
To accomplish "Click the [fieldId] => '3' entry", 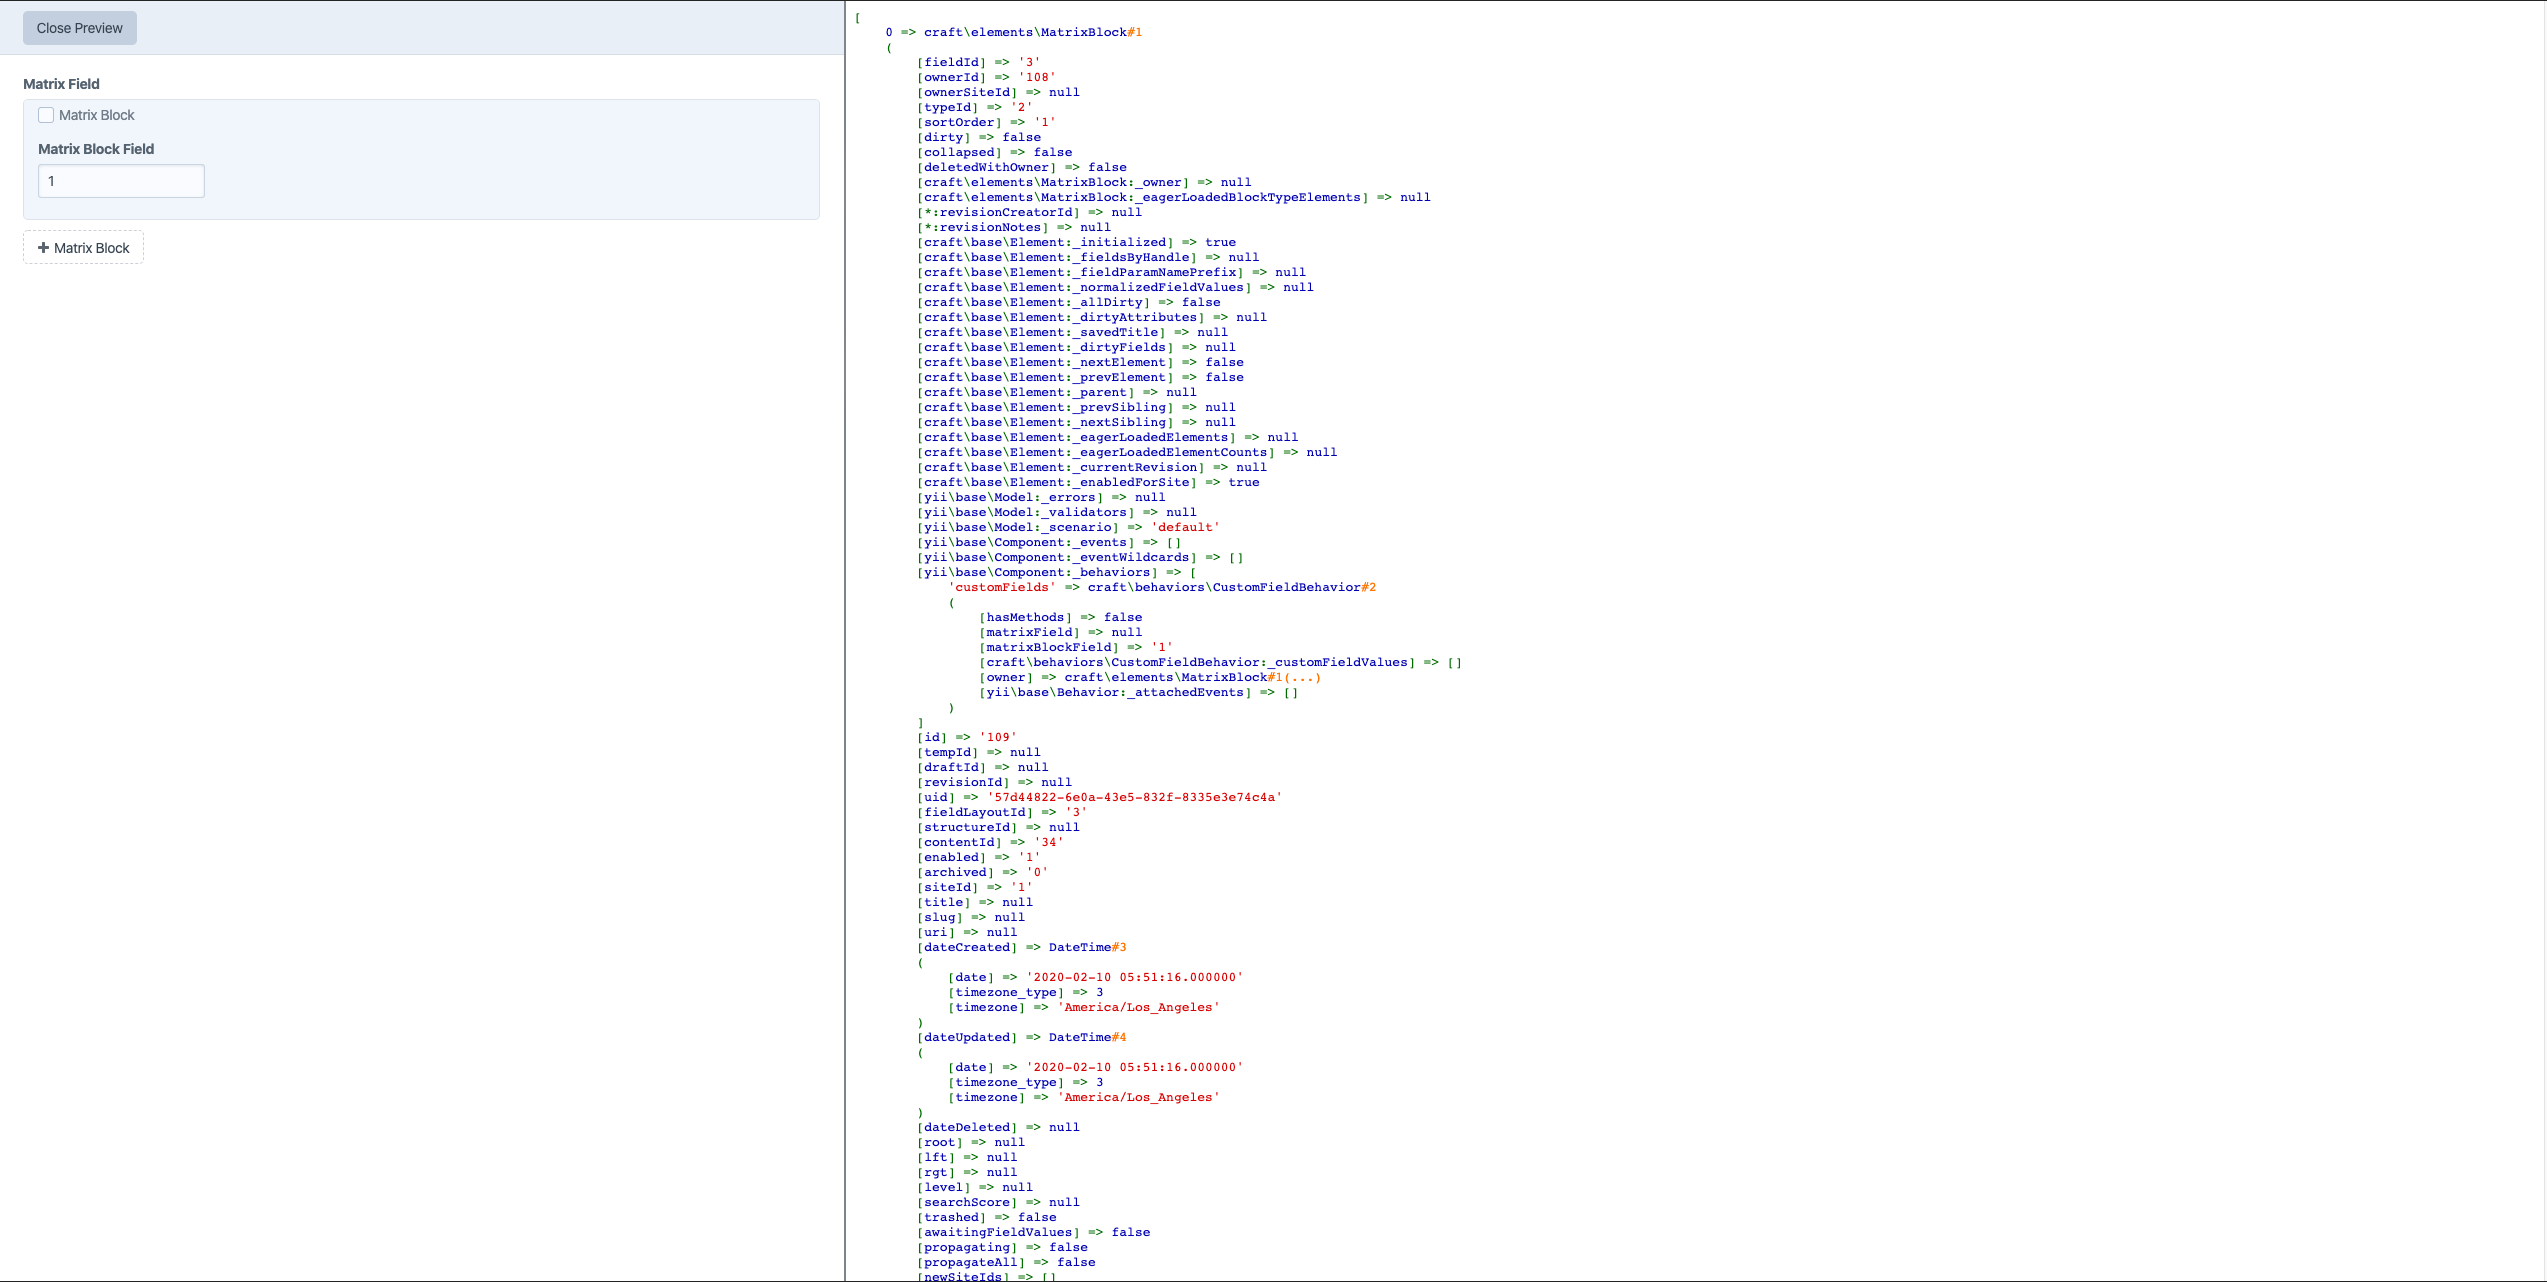I will pos(977,62).
